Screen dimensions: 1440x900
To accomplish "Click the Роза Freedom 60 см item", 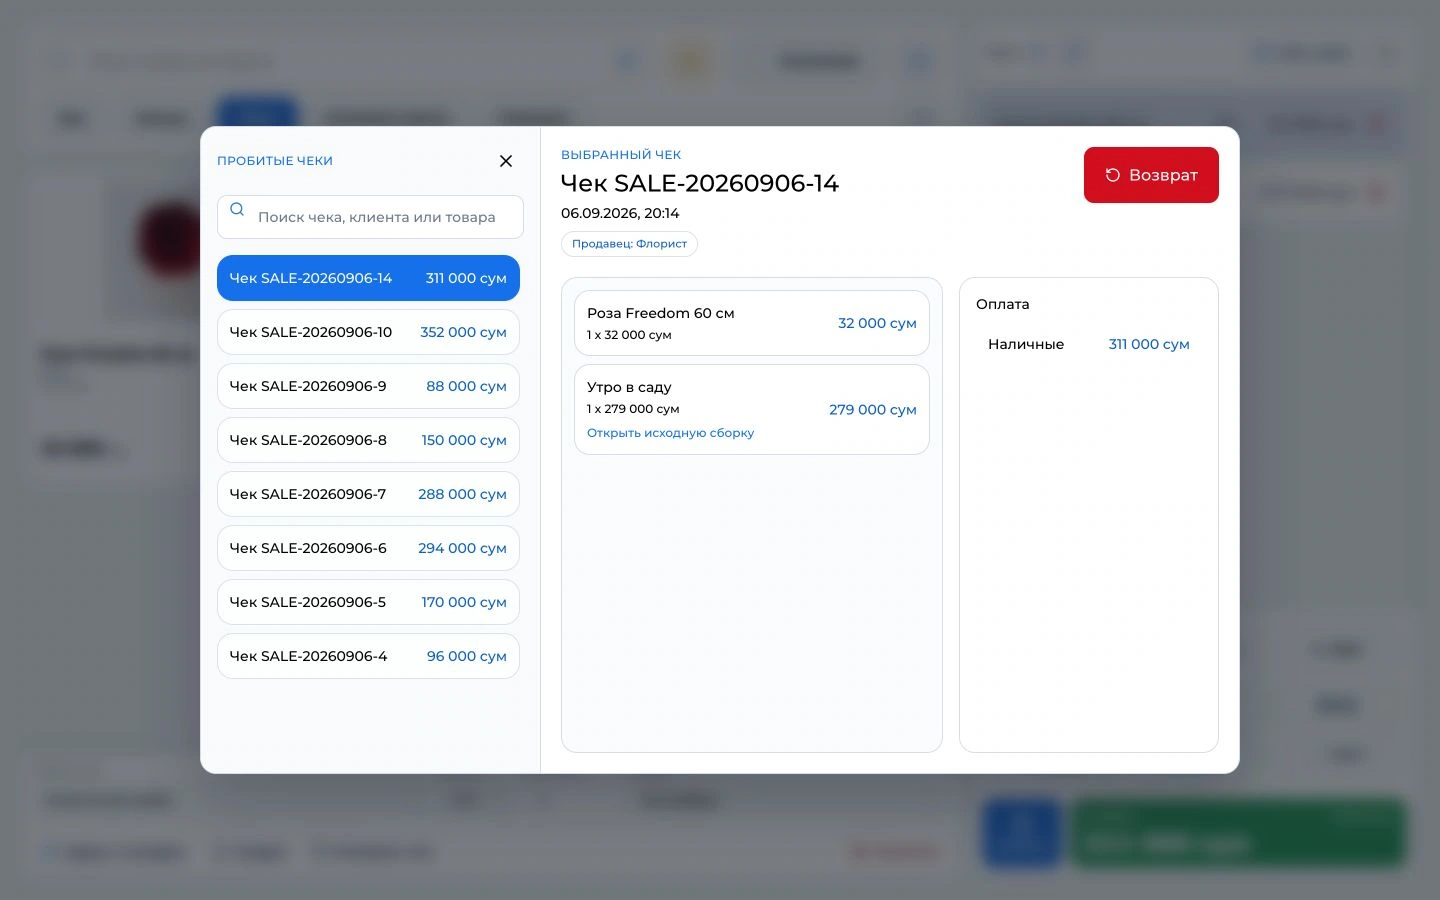I will coord(752,323).
